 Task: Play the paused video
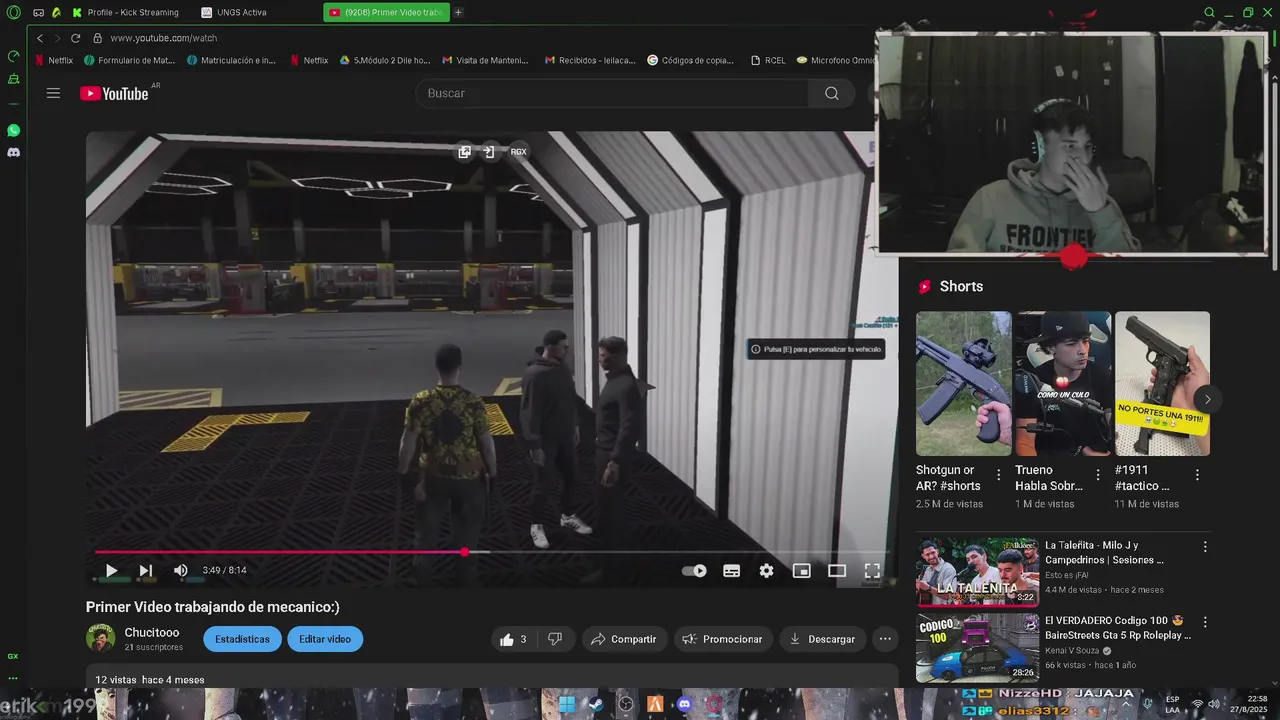pyautogui.click(x=111, y=570)
